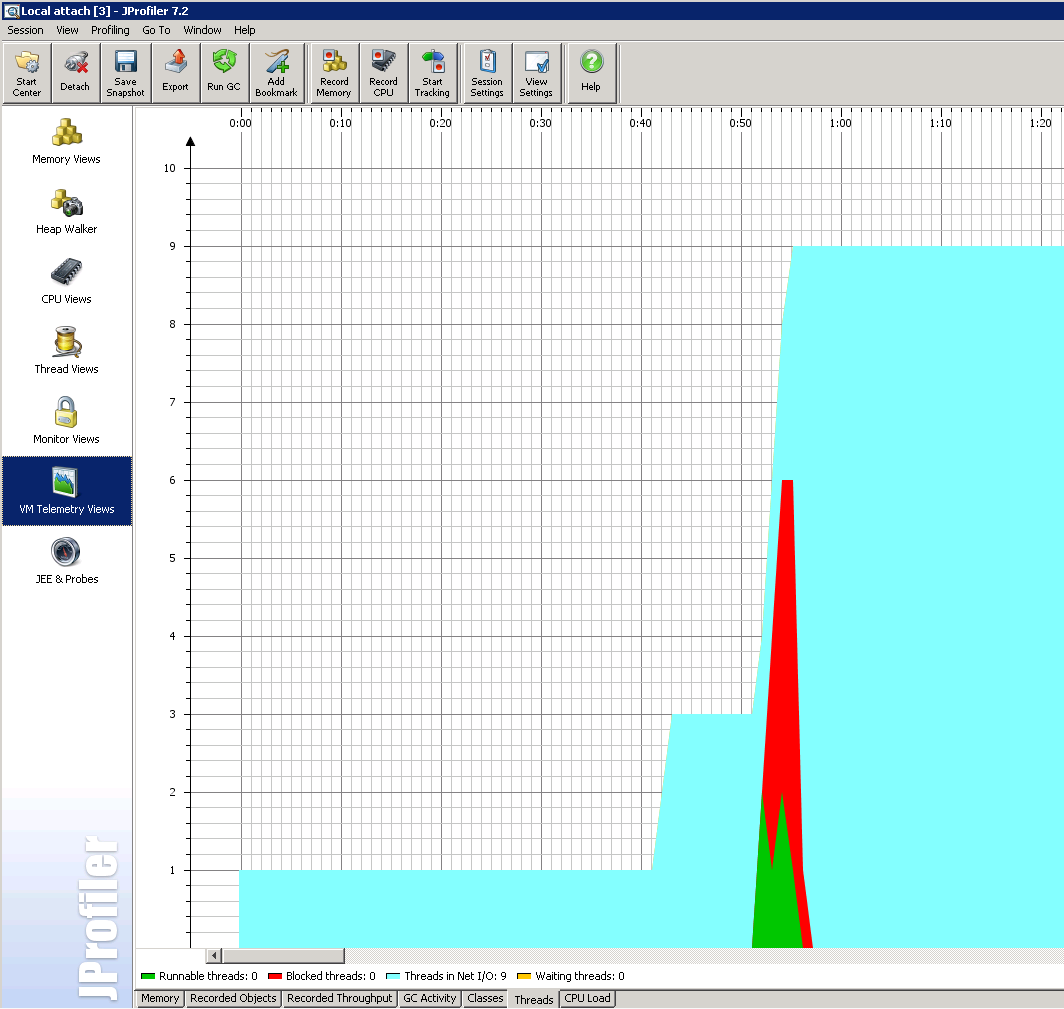Add Bookmark to the timeline
Image resolution: width=1064 pixels, height=1009 pixels.
pos(276,73)
